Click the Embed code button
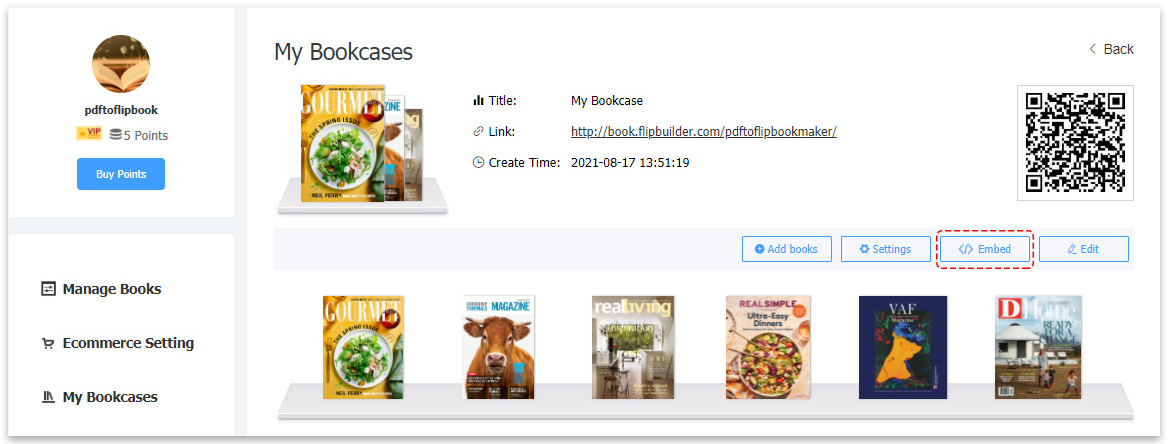1172x444 pixels. pyautogui.click(x=984, y=249)
